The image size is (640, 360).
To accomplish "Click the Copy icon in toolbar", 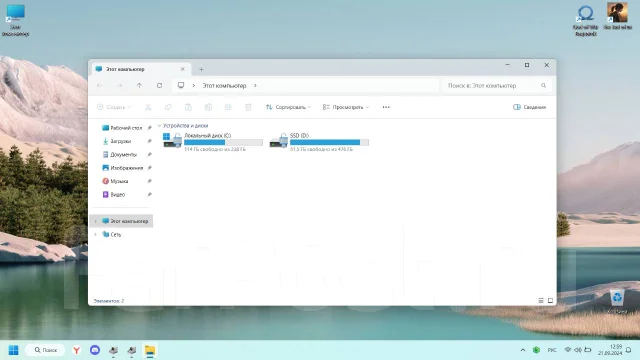I will pos(168,107).
